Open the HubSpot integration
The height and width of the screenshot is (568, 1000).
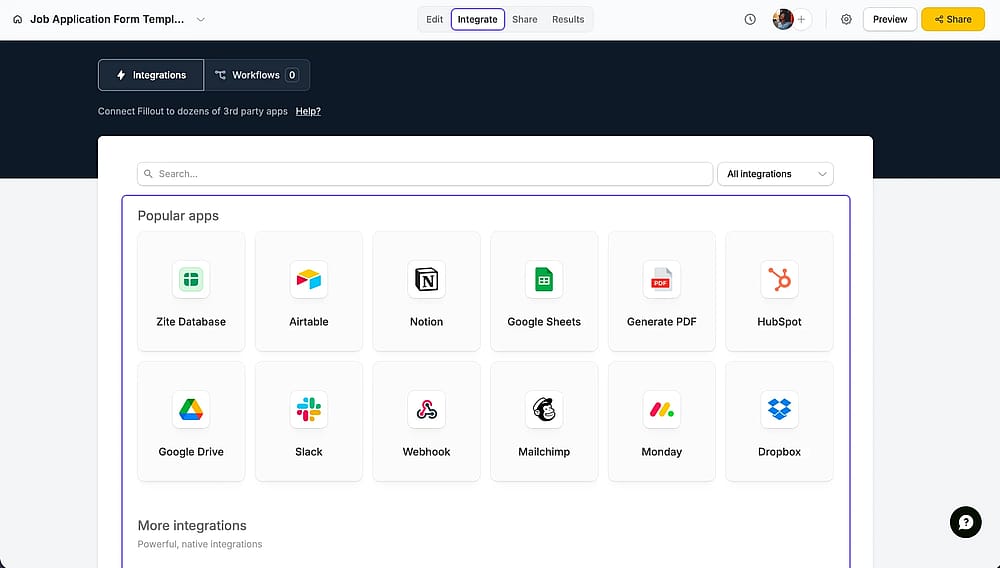coord(779,291)
